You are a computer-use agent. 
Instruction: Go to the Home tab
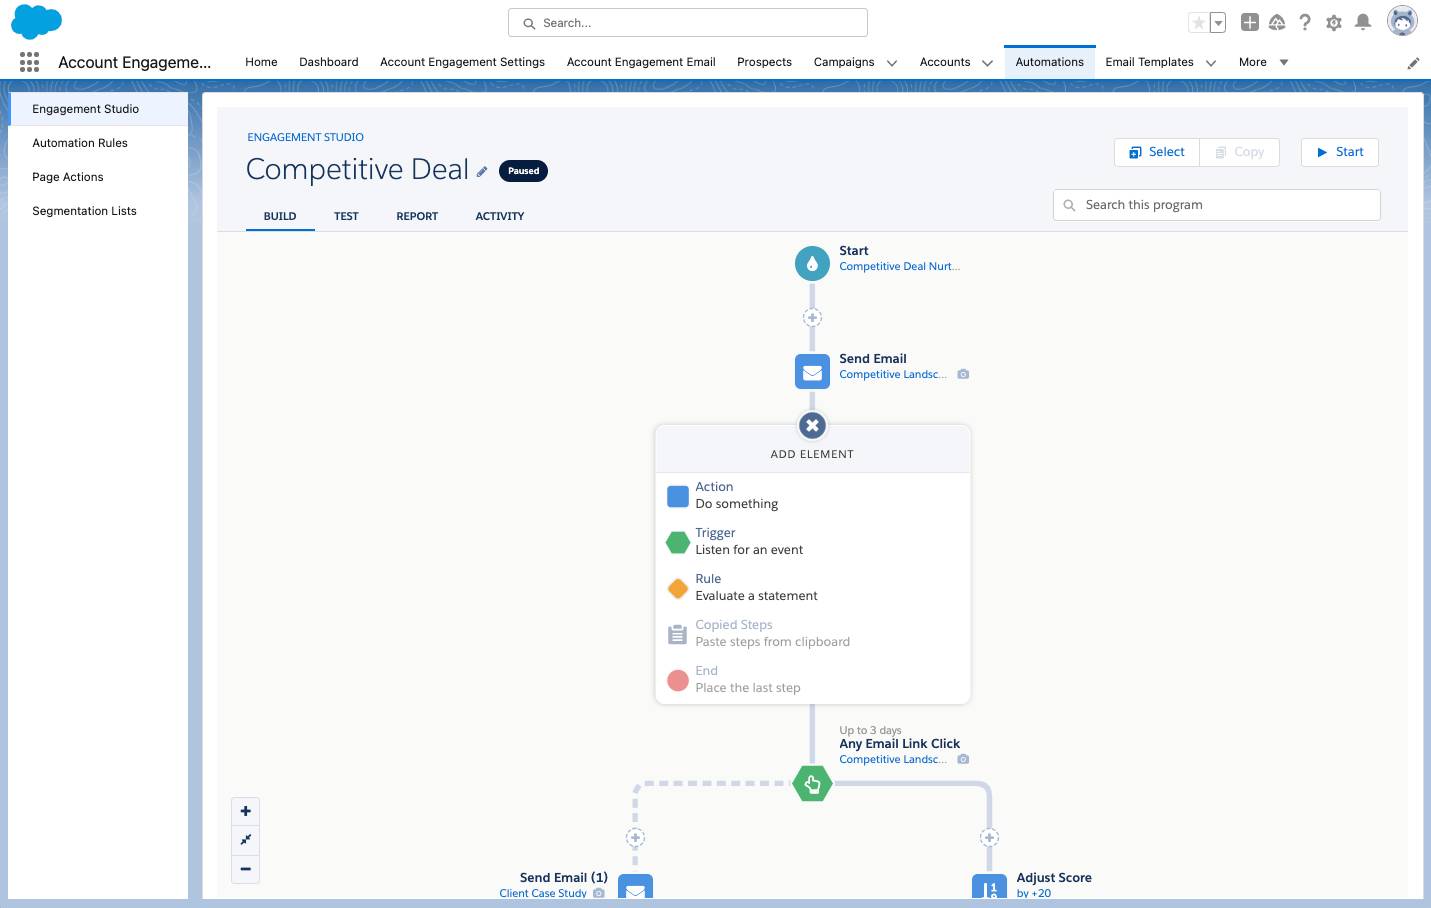(261, 62)
